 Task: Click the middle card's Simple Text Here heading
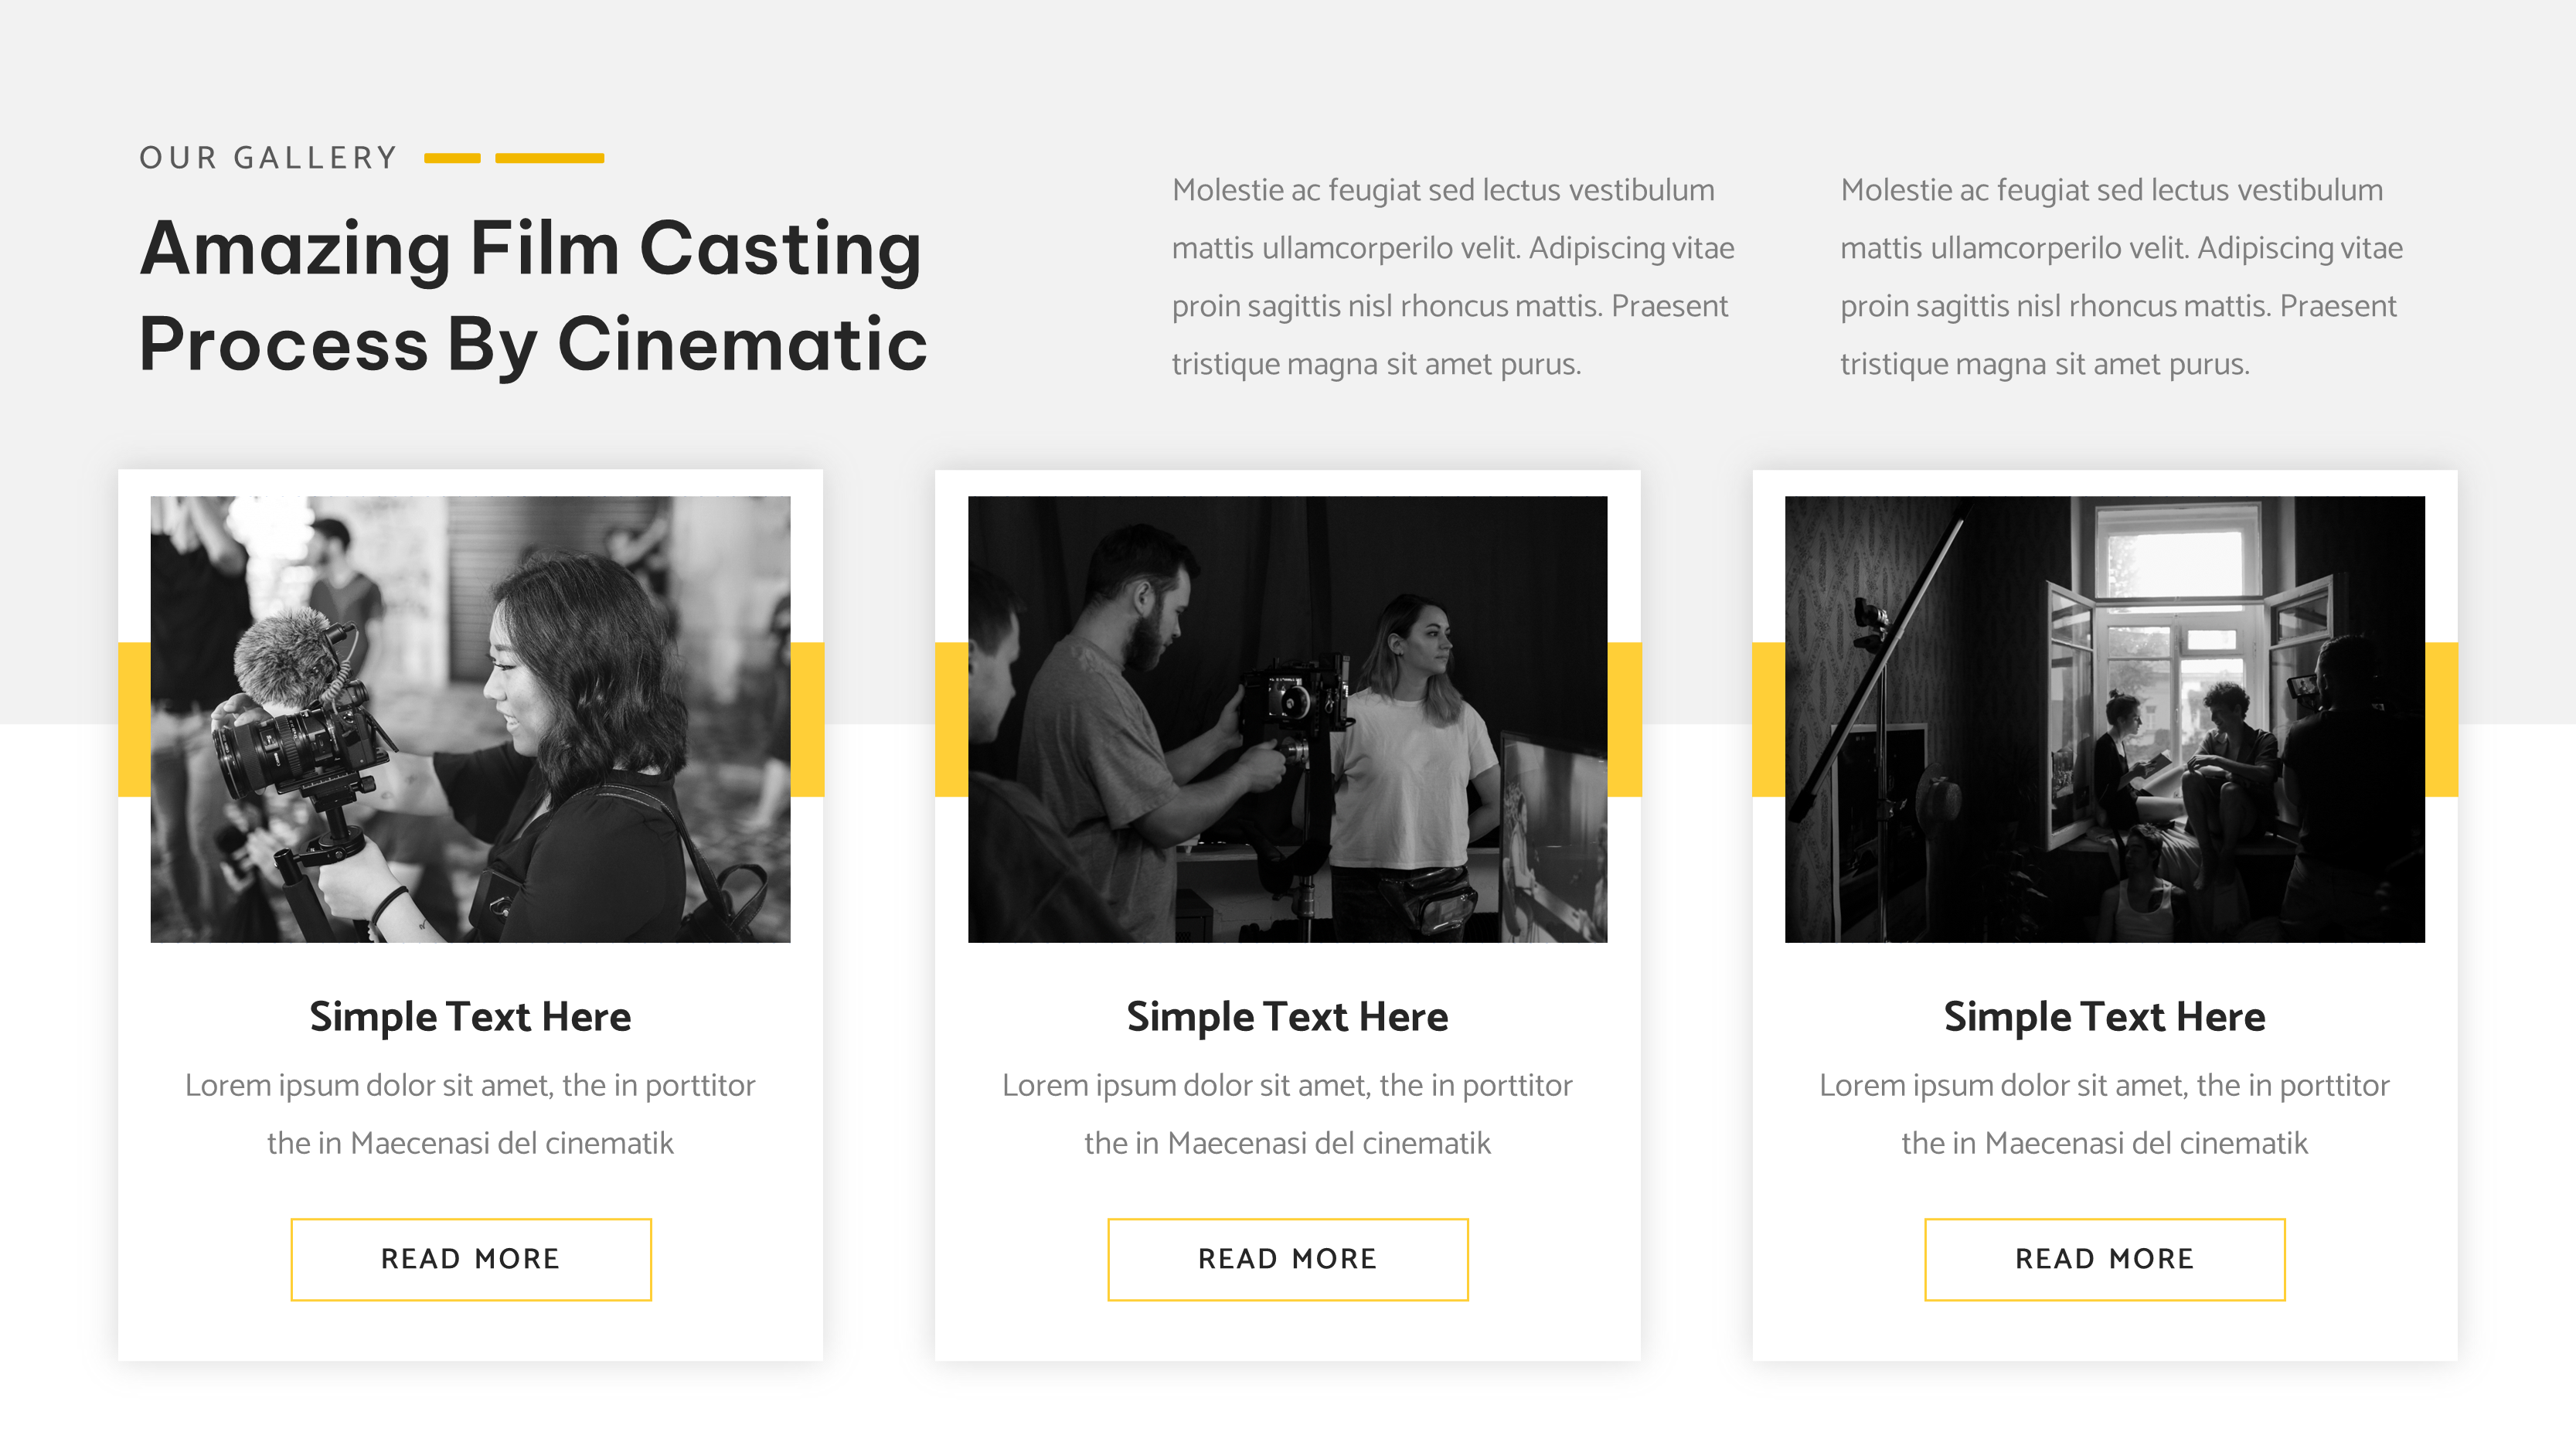[x=1286, y=1016]
